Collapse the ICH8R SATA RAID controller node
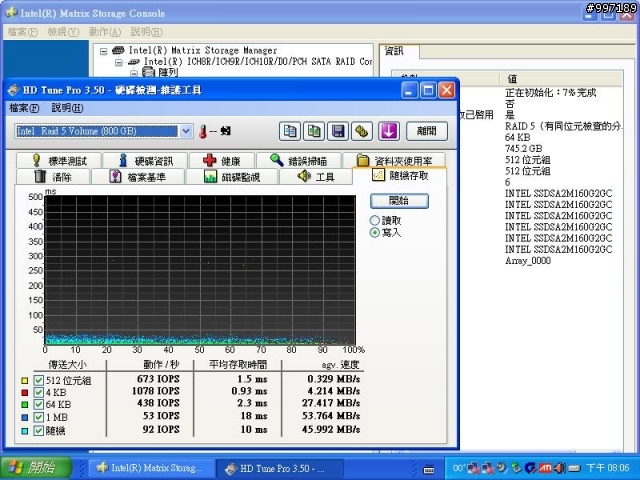 (x=119, y=62)
